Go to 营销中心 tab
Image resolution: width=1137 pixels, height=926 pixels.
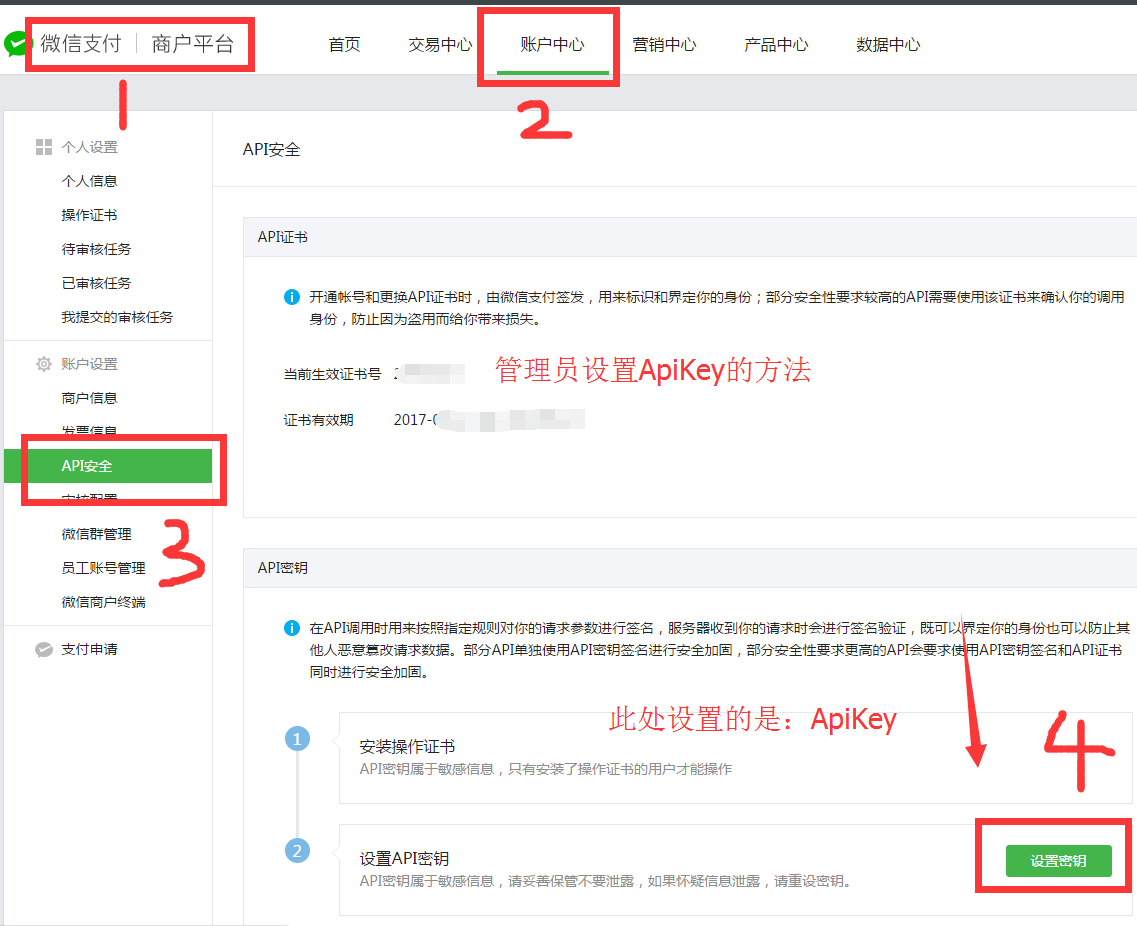pyautogui.click(x=664, y=44)
